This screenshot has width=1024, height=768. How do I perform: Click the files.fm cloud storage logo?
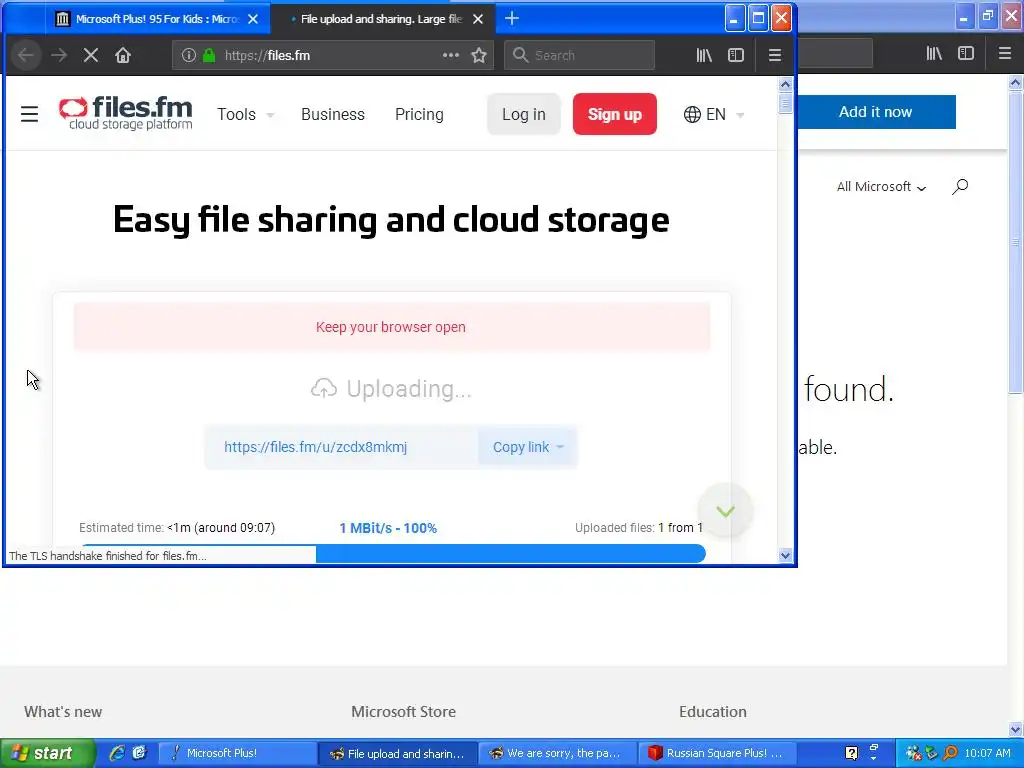point(125,114)
